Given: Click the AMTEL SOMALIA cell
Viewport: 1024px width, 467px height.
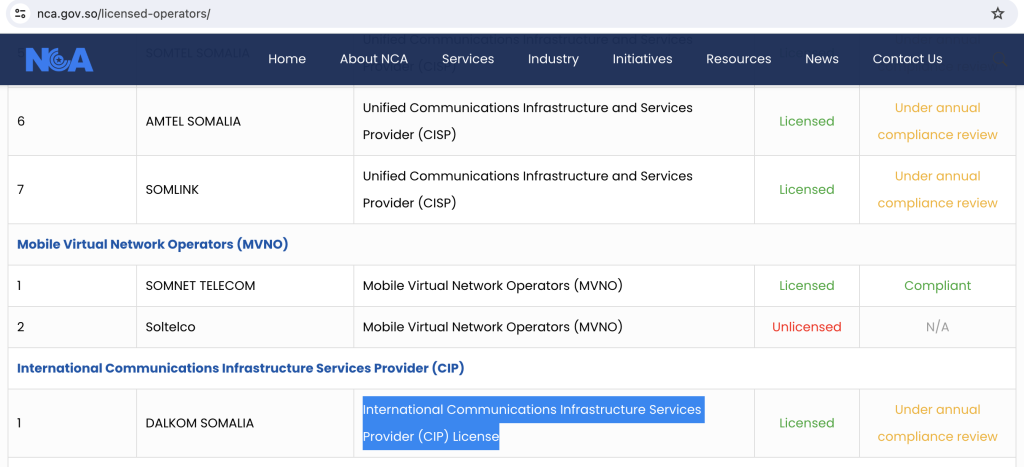Looking at the screenshot, I should pos(245,121).
